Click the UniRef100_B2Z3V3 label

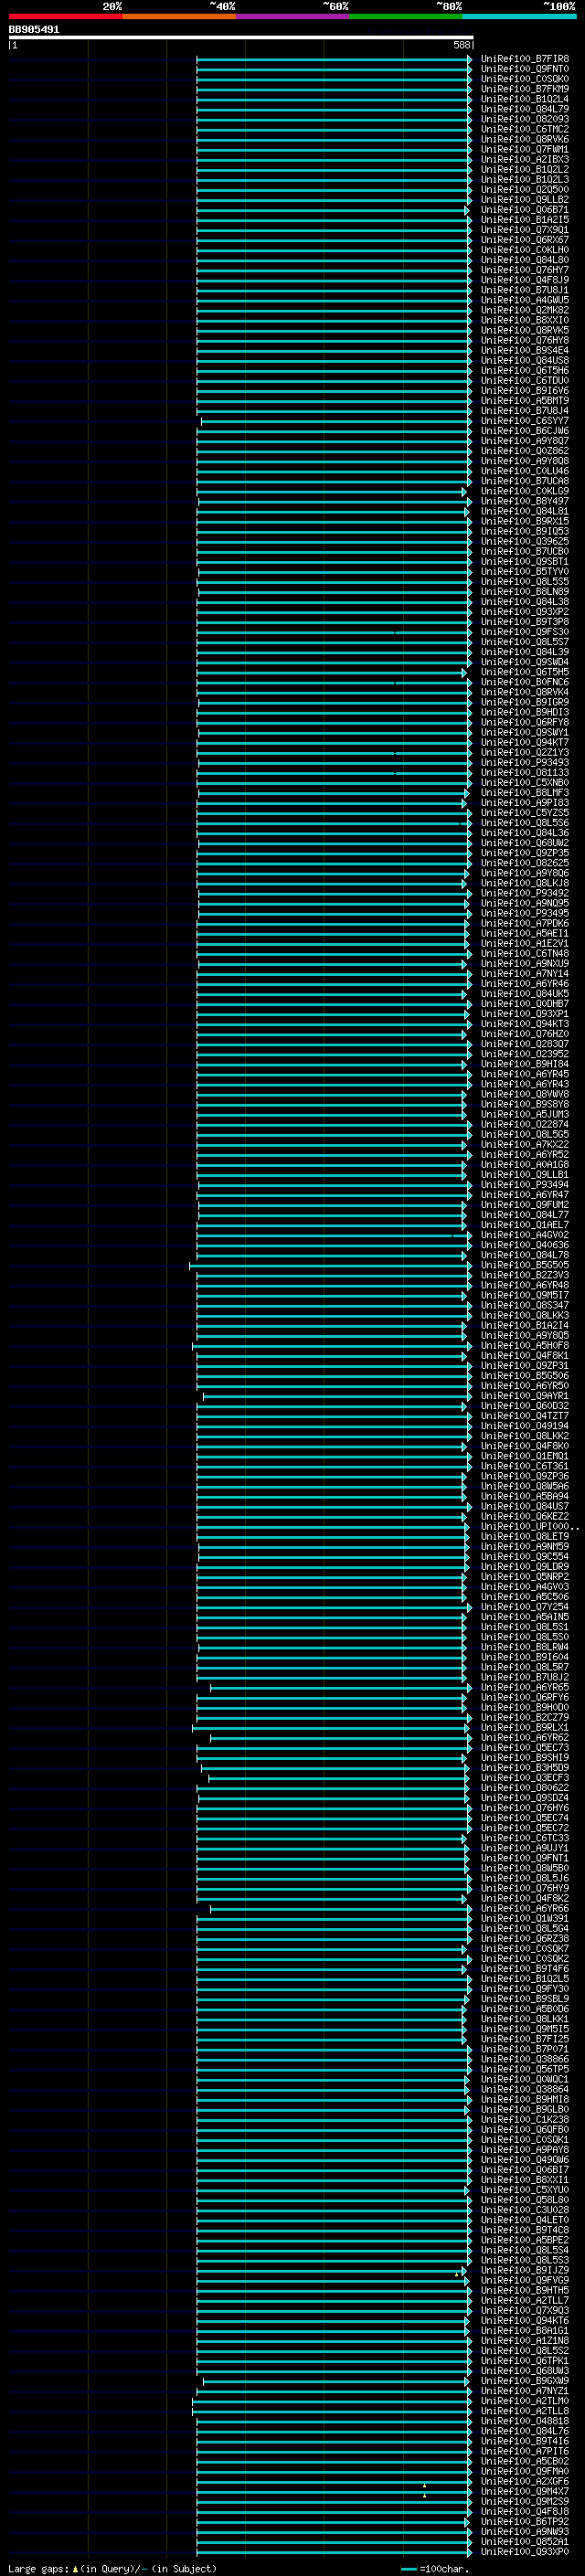pos(524,1275)
